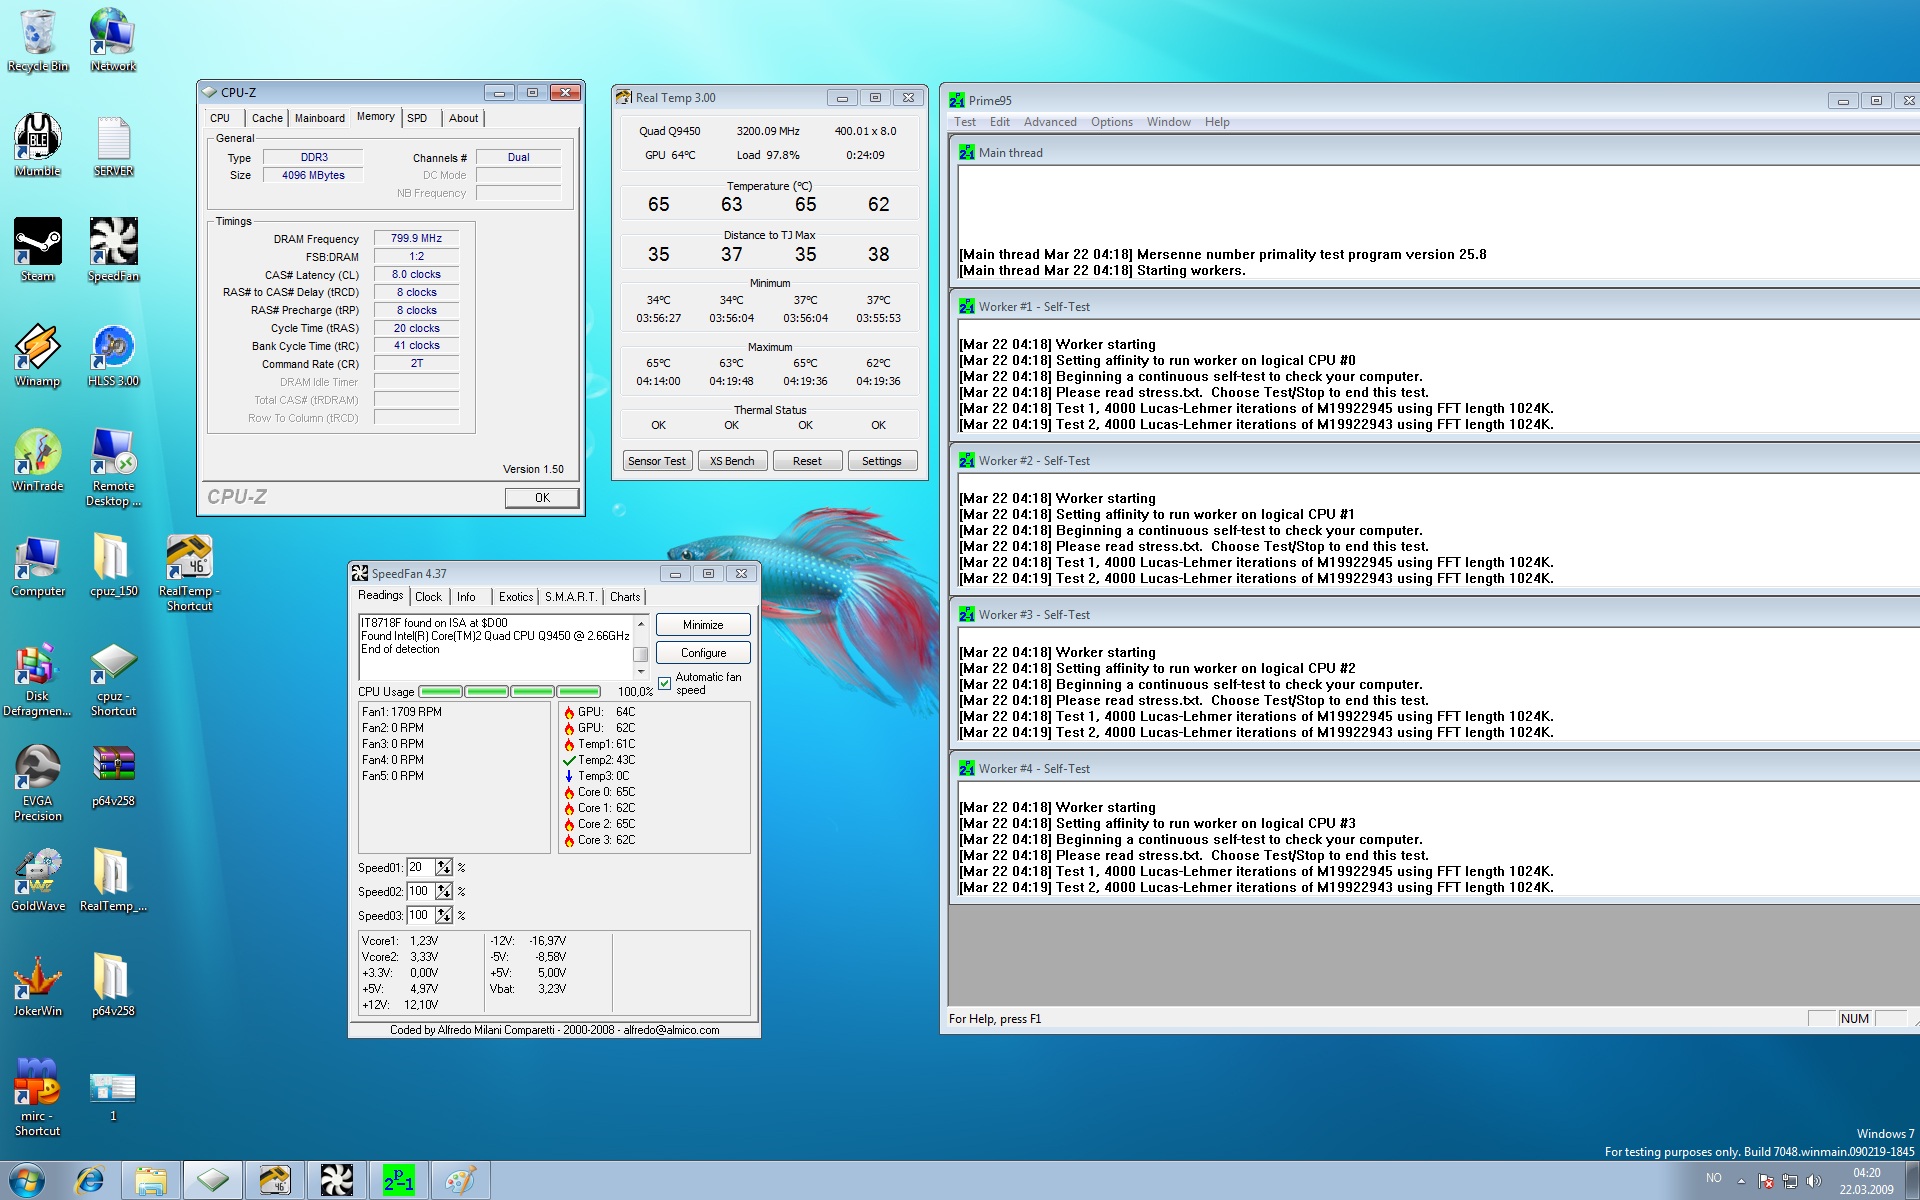The height and width of the screenshot is (1200, 1920).
Task: Switch to the SPD tab in CPU-Z
Action: 417,118
